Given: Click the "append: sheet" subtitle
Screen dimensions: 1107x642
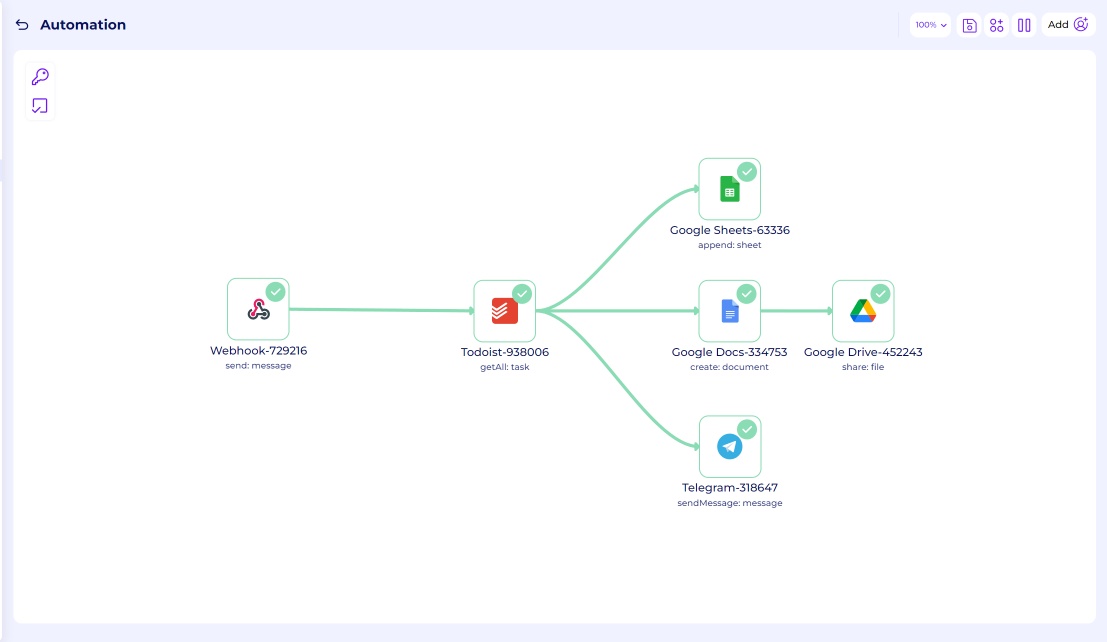Looking at the screenshot, I should tap(729, 245).
